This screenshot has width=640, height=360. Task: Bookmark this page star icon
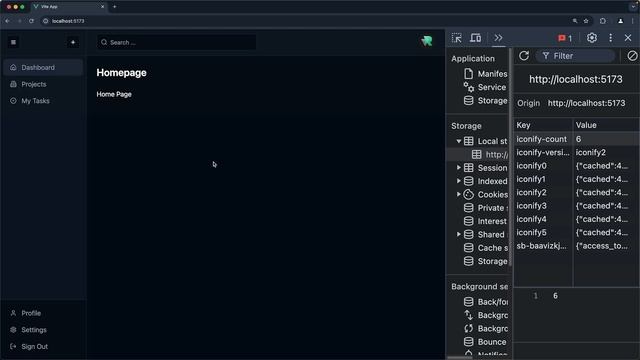(x=586, y=21)
